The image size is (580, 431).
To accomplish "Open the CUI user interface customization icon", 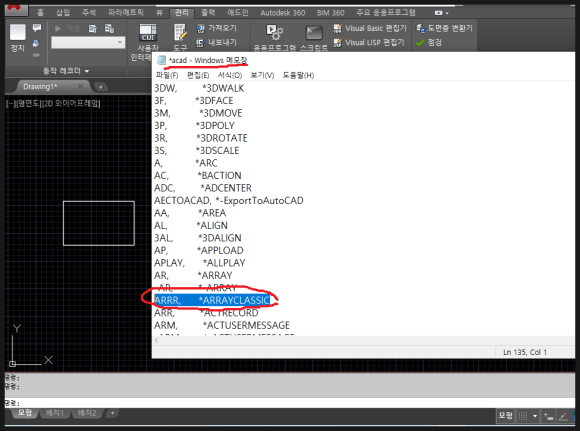I will [x=148, y=33].
